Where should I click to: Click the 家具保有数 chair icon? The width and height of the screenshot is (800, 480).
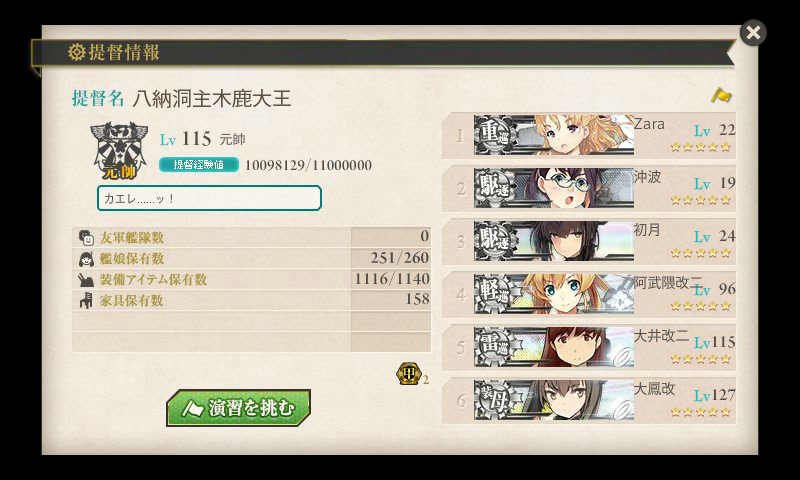(86, 300)
